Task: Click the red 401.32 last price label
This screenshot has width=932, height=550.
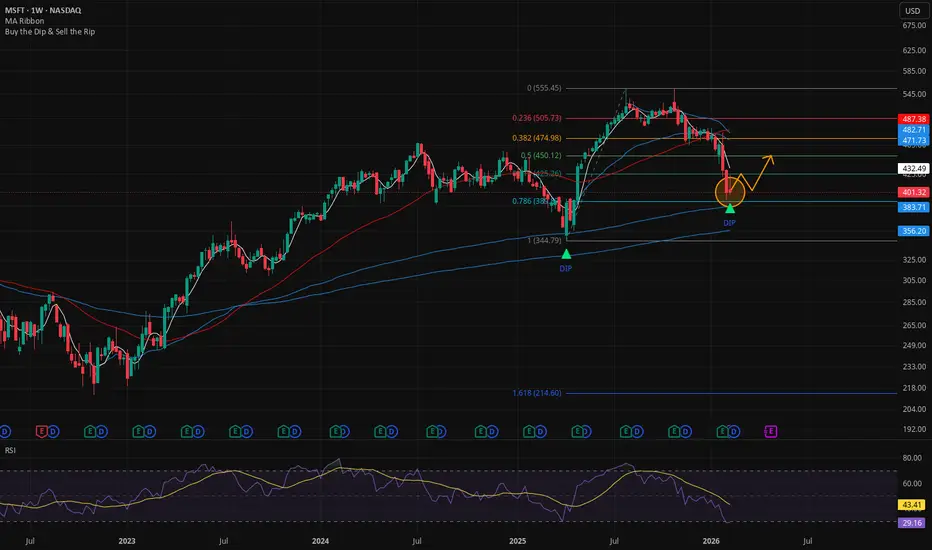Action: [x=913, y=192]
